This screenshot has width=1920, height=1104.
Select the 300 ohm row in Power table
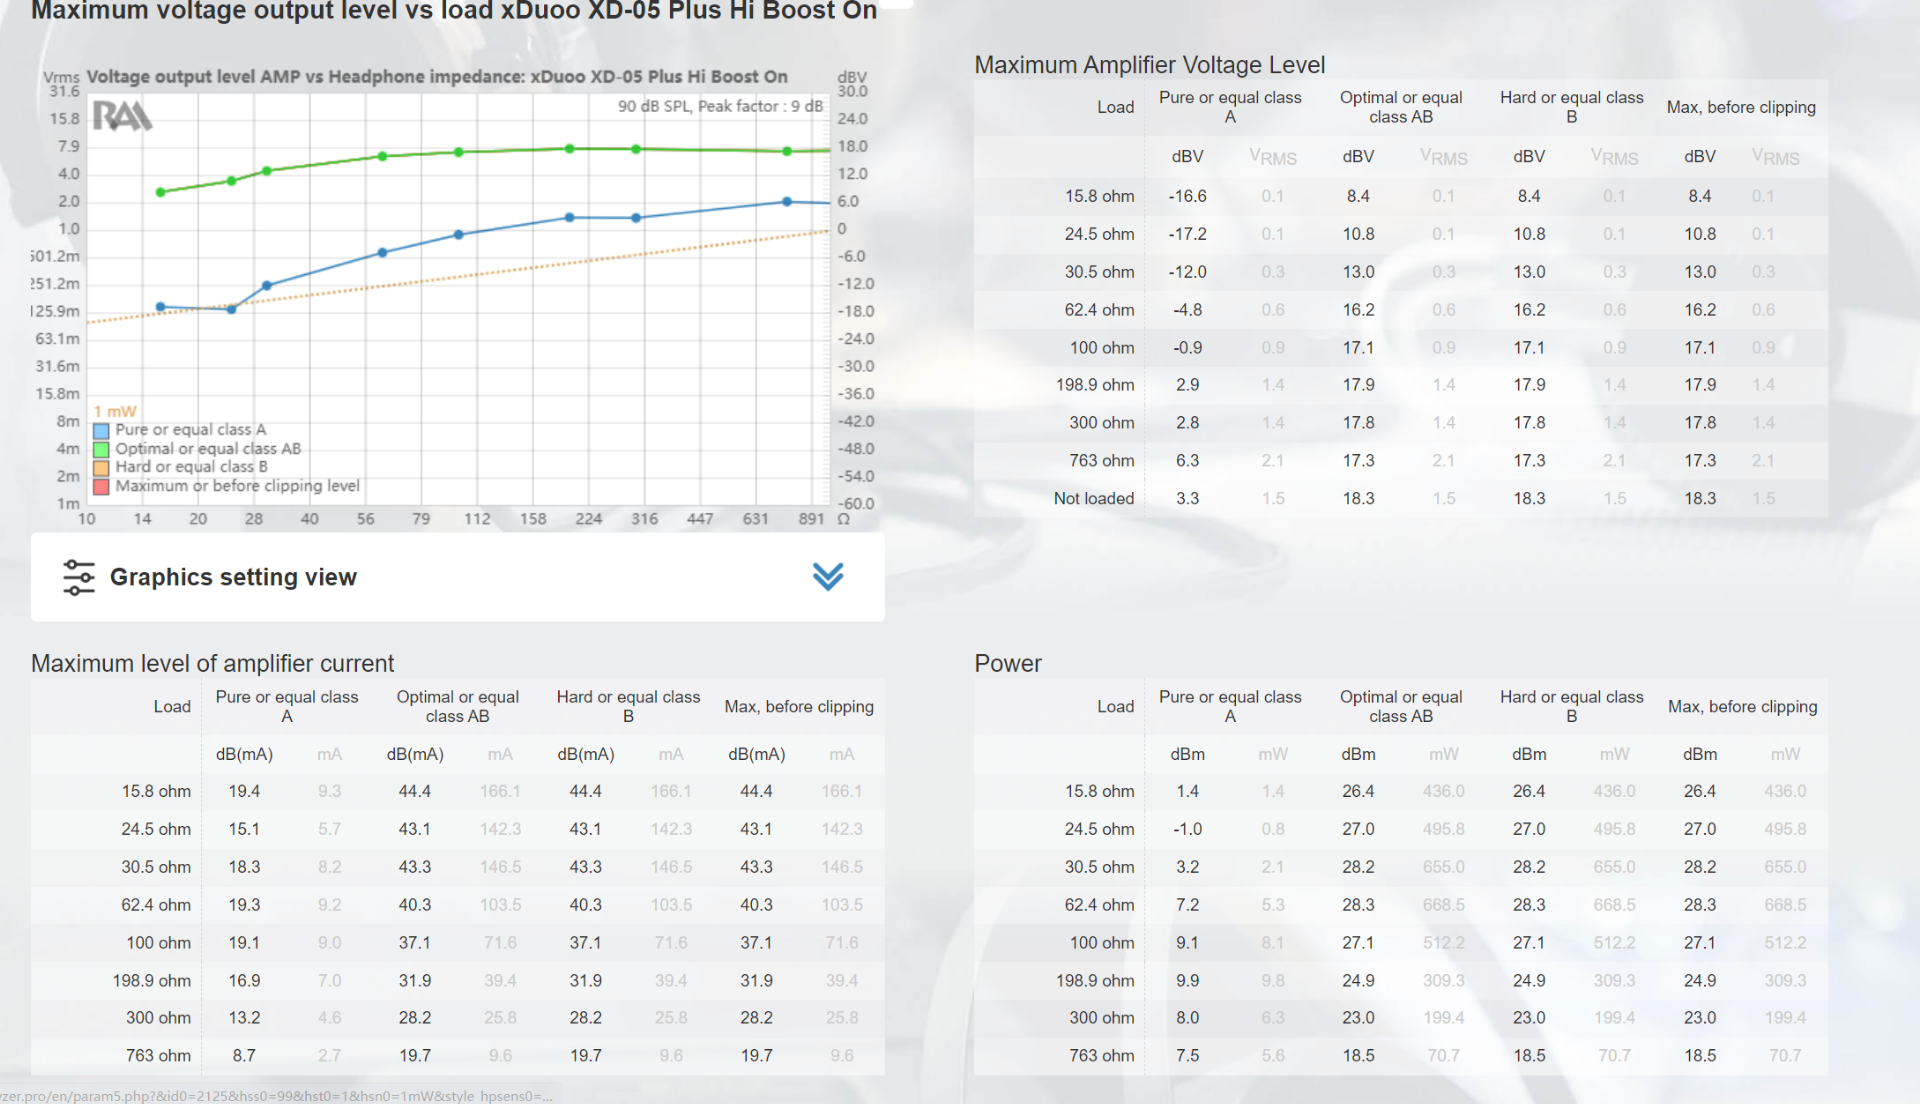(1401, 1018)
